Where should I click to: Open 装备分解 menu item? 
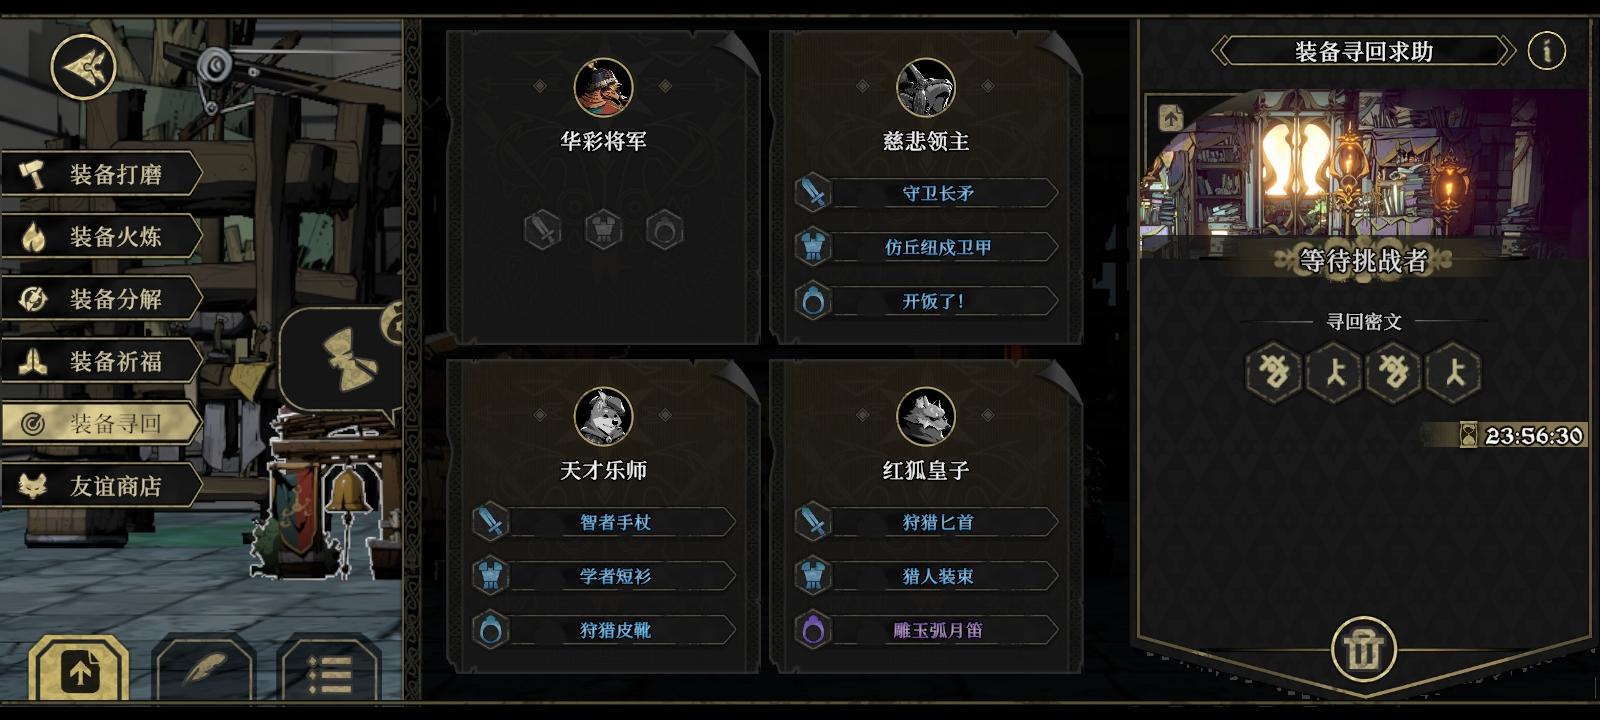[x=101, y=299]
